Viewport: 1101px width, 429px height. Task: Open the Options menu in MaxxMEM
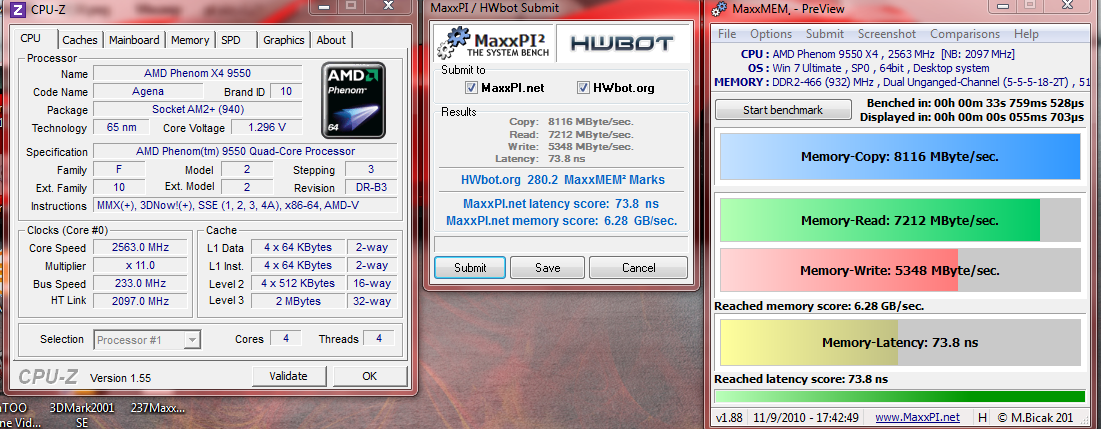[771, 34]
